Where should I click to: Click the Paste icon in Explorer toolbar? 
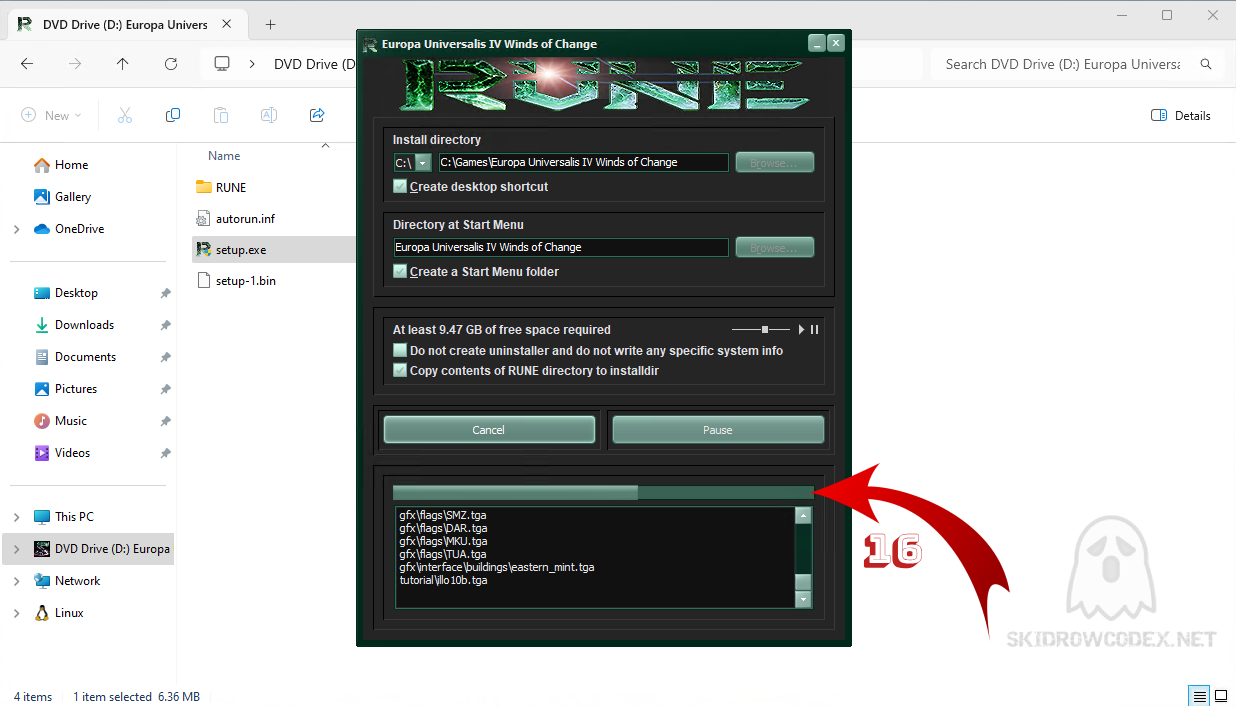(x=221, y=115)
